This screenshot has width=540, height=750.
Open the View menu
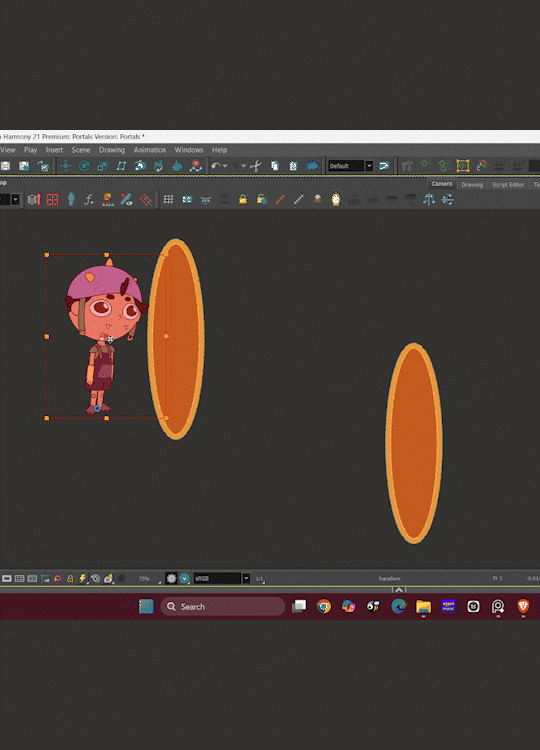[8, 150]
